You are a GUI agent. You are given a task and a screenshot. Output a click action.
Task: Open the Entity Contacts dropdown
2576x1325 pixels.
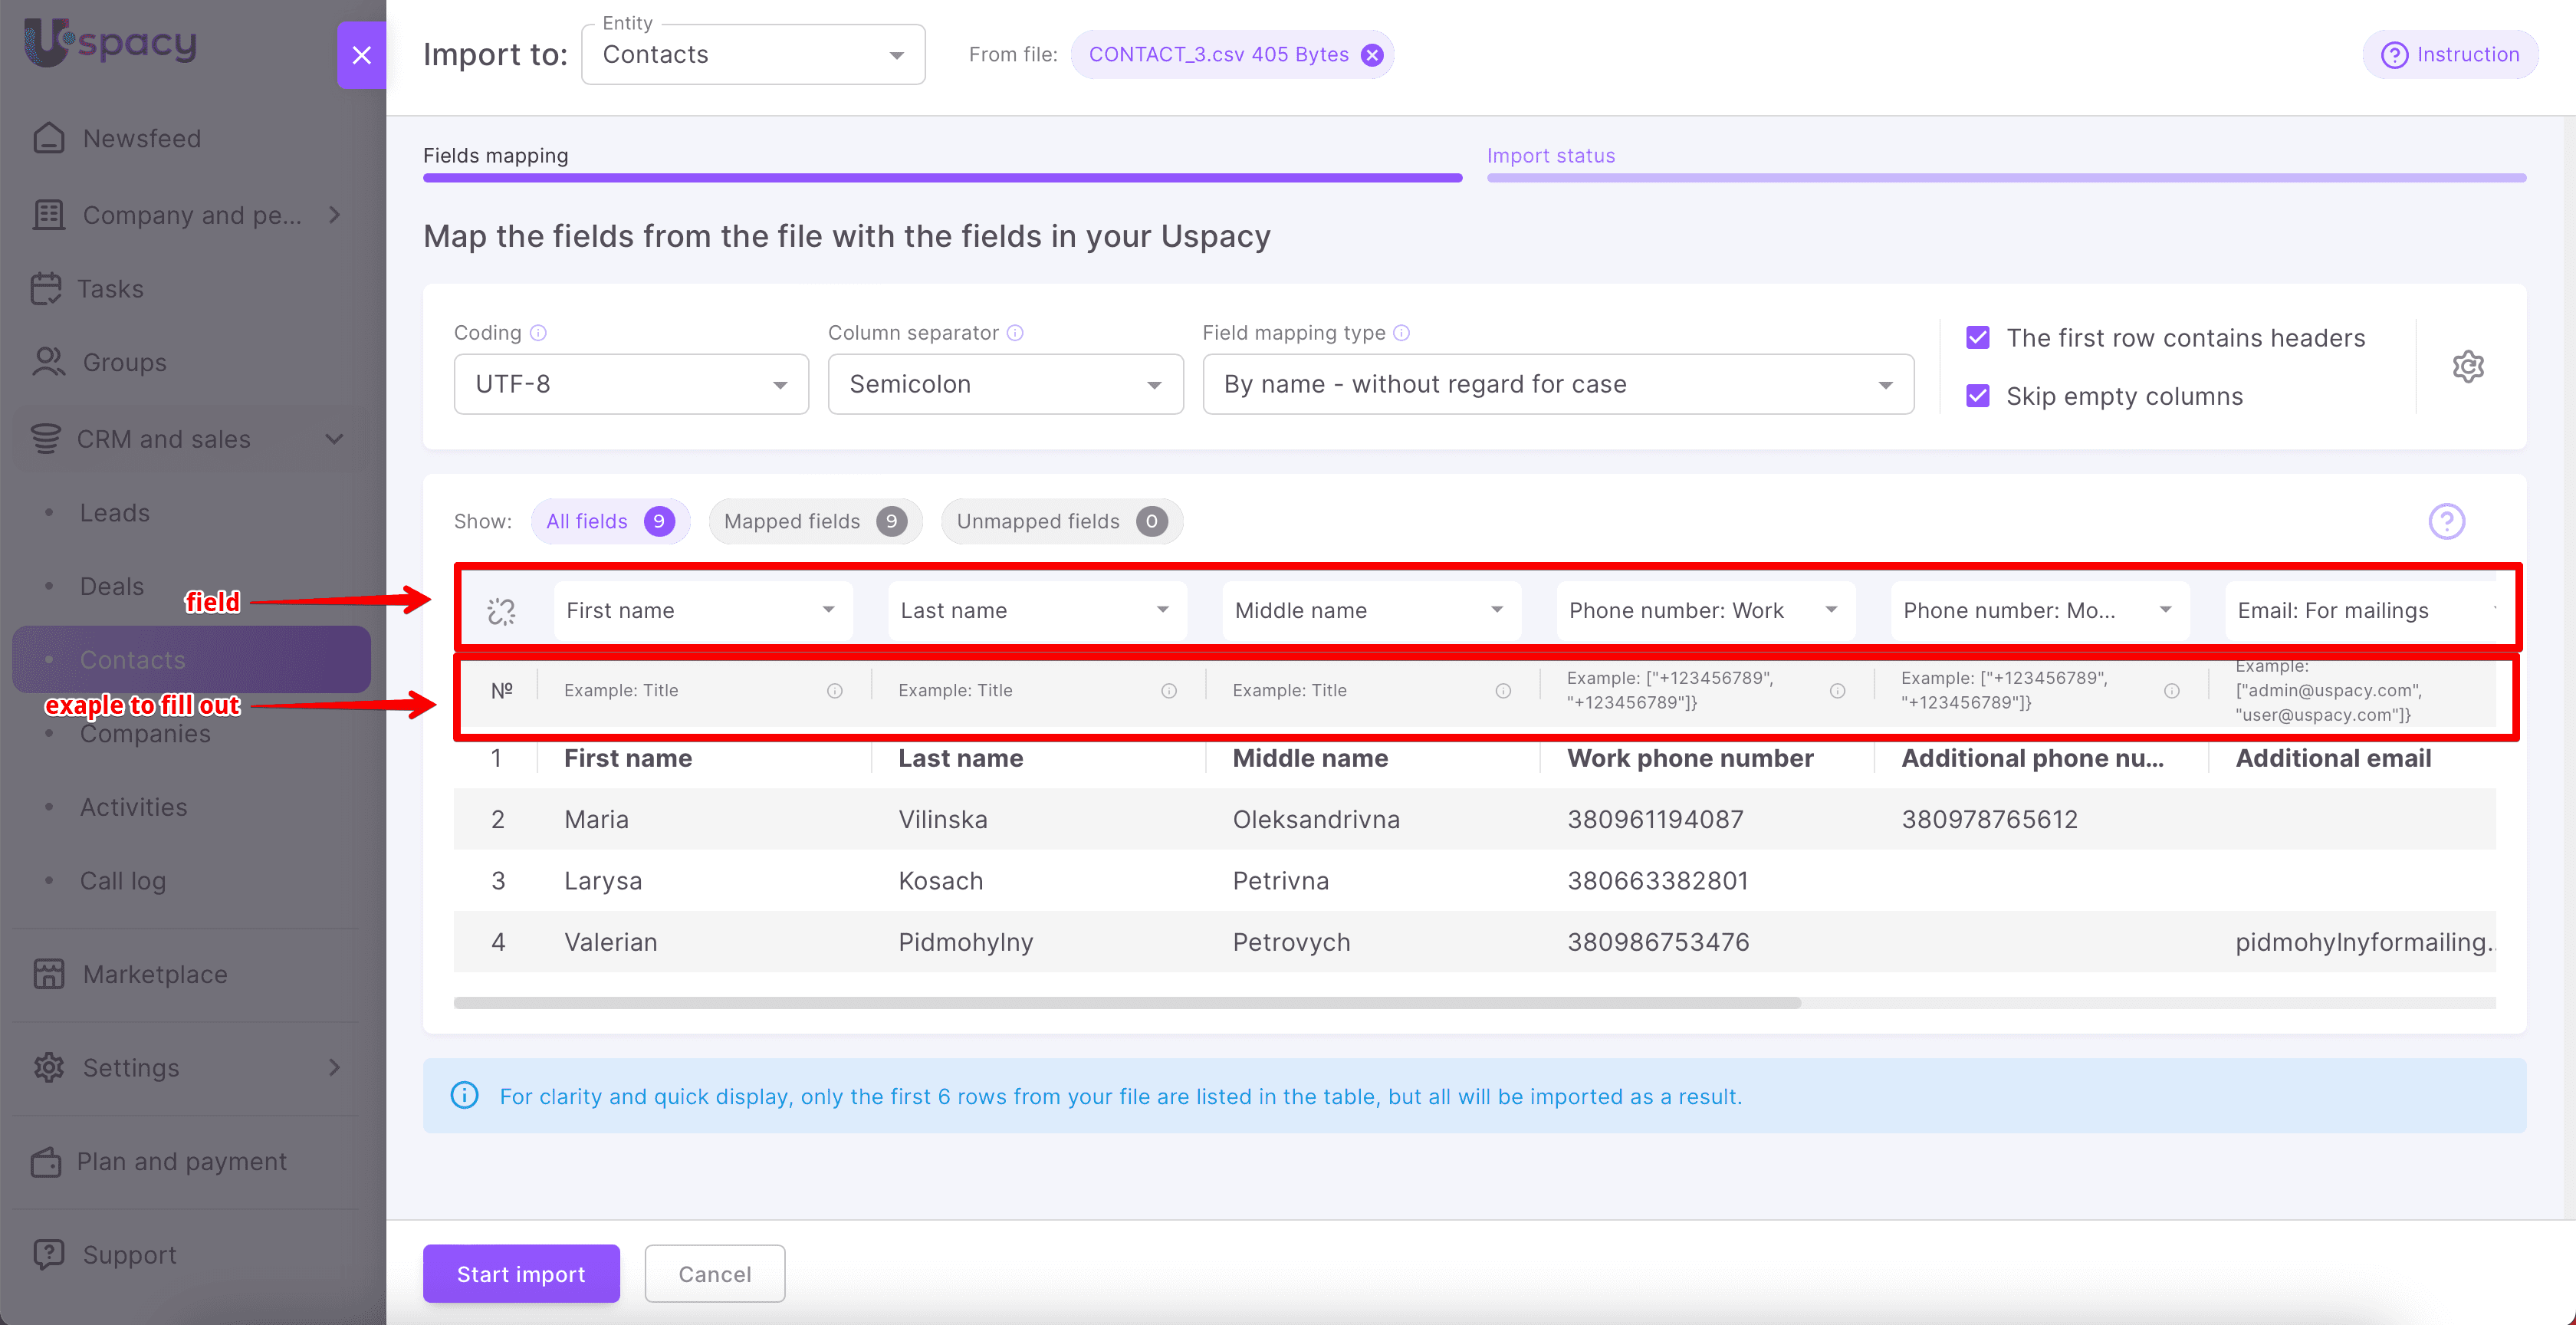point(753,55)
